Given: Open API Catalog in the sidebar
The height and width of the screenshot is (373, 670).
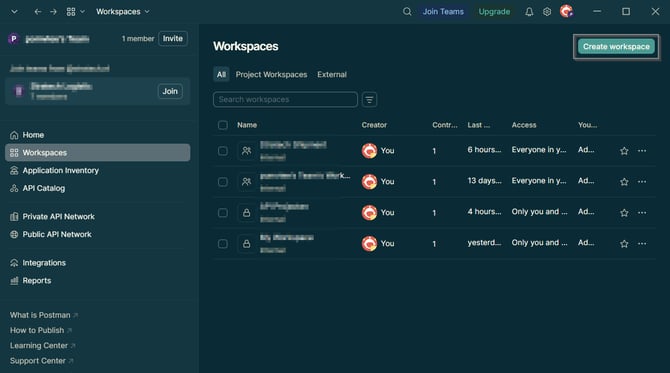Looking at the screenshot, I should [x=97, y=188].
